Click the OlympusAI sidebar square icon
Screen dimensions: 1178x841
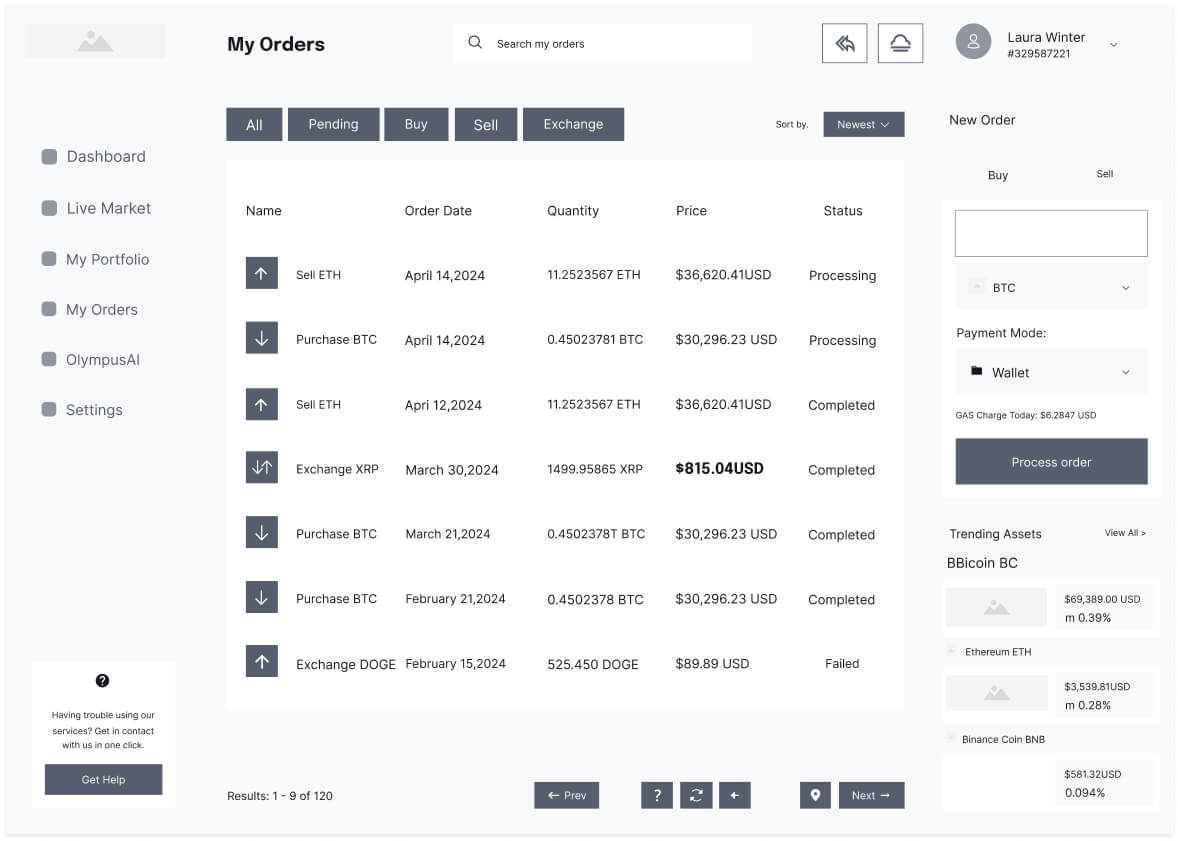pos(49,359)
